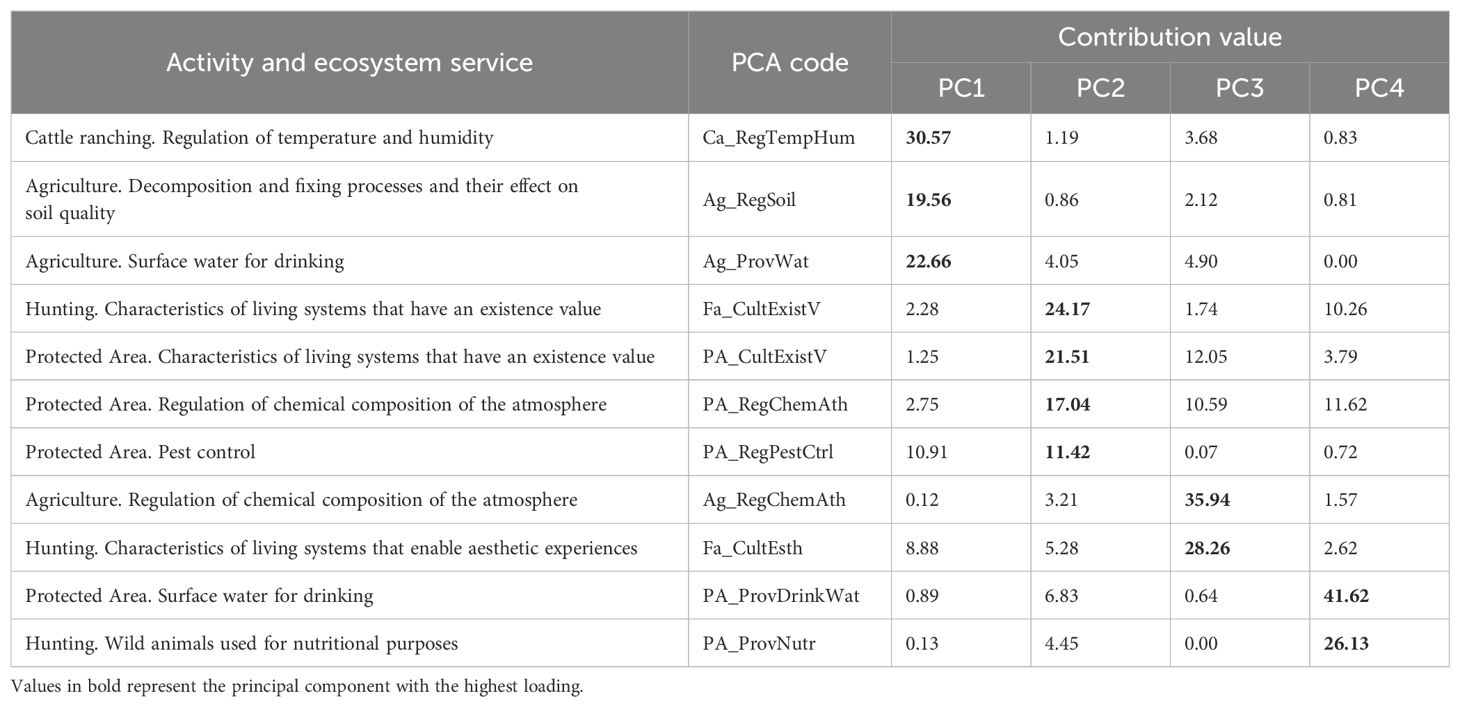Select the PC3 column header
The image size is (1460, 707).
[x=1239, y=88]
